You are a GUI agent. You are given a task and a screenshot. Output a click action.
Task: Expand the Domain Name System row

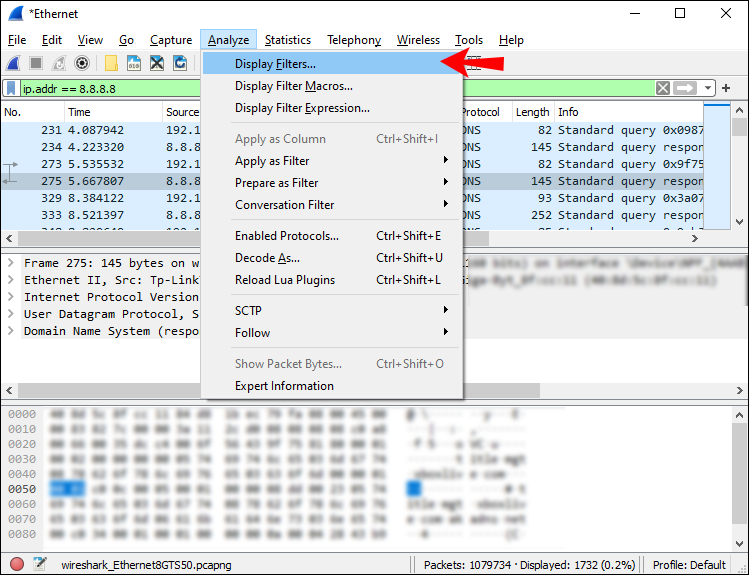(x=11, y=331)
